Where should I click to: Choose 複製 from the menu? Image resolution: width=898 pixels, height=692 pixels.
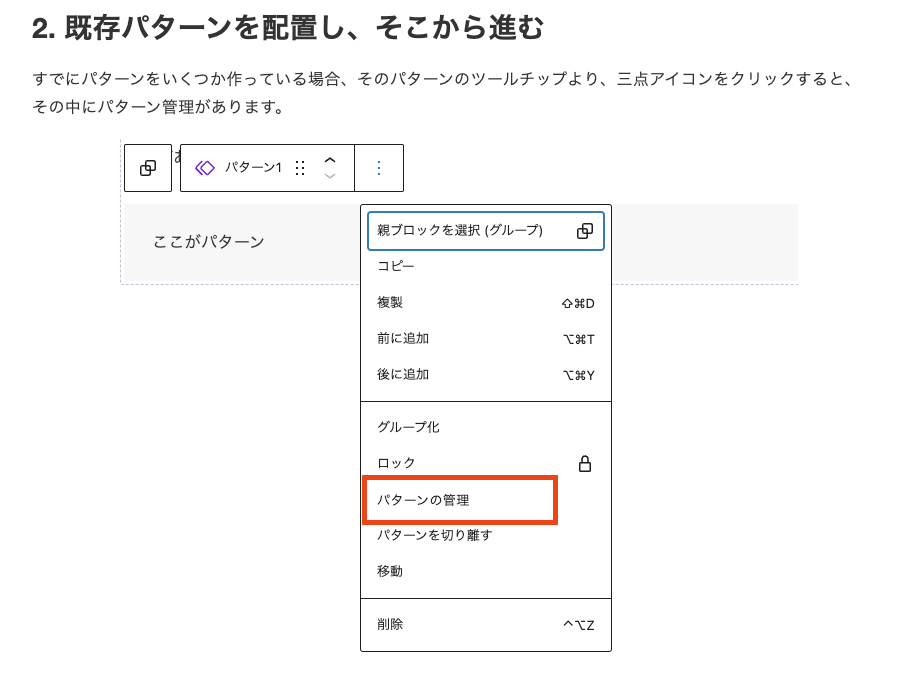[x=486, y=302]
